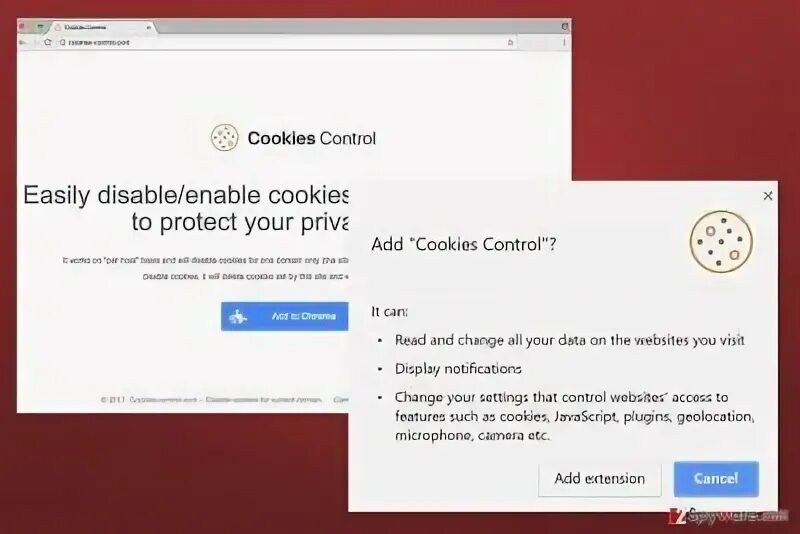Screen dimensions: 800x534
Task: Click the Add extension button
Action: click(599, 478)
